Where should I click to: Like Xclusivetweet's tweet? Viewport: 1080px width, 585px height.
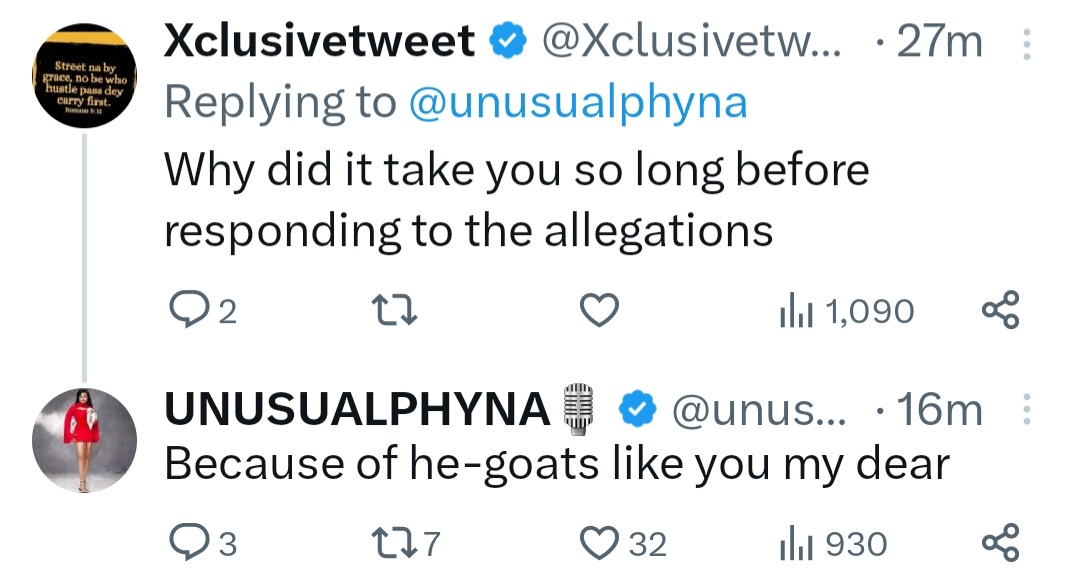click(x=598, y=311)
